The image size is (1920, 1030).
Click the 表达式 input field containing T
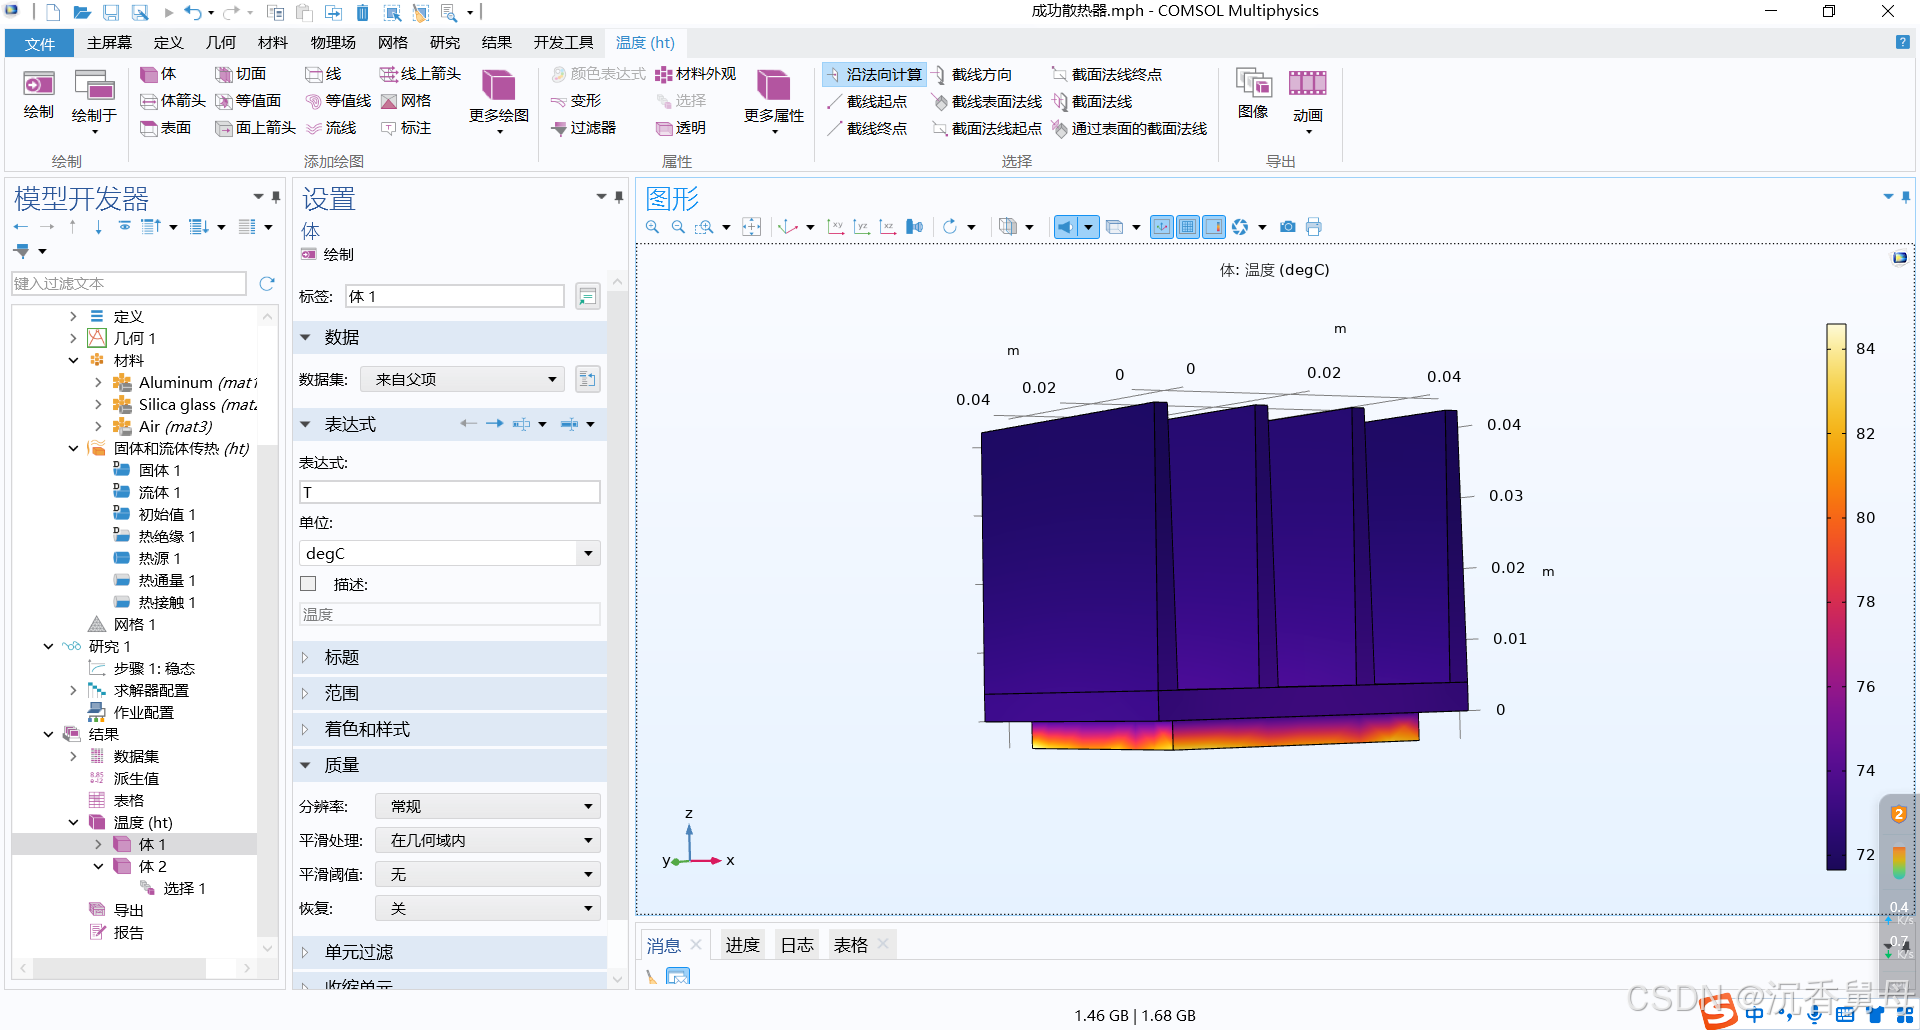pos(450,492)
